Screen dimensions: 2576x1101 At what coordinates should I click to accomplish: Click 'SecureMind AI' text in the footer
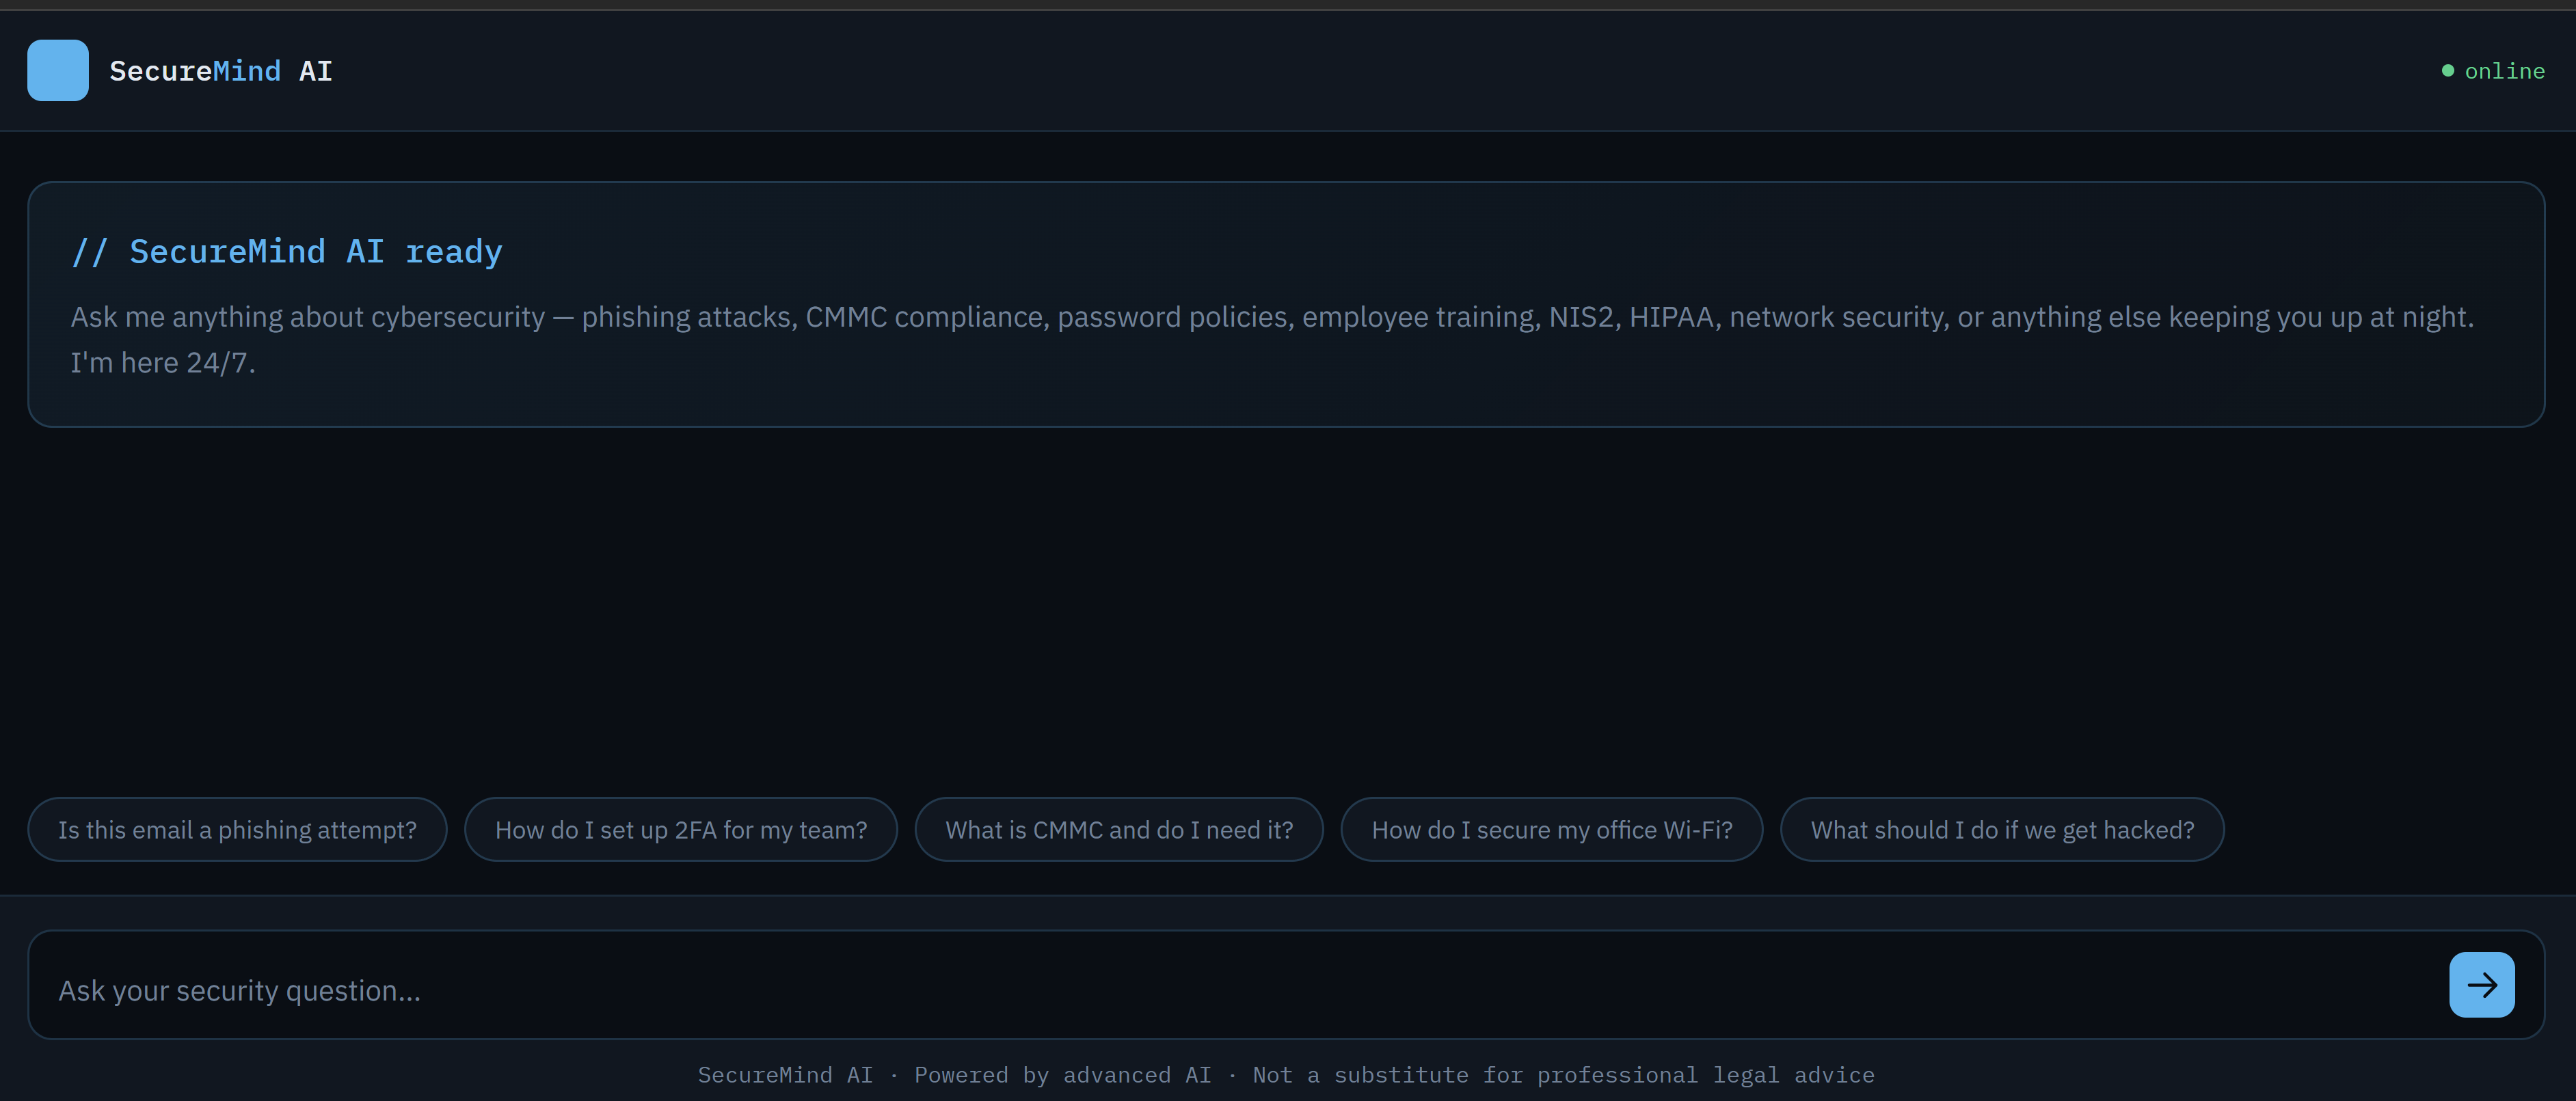coord(786,1074)
